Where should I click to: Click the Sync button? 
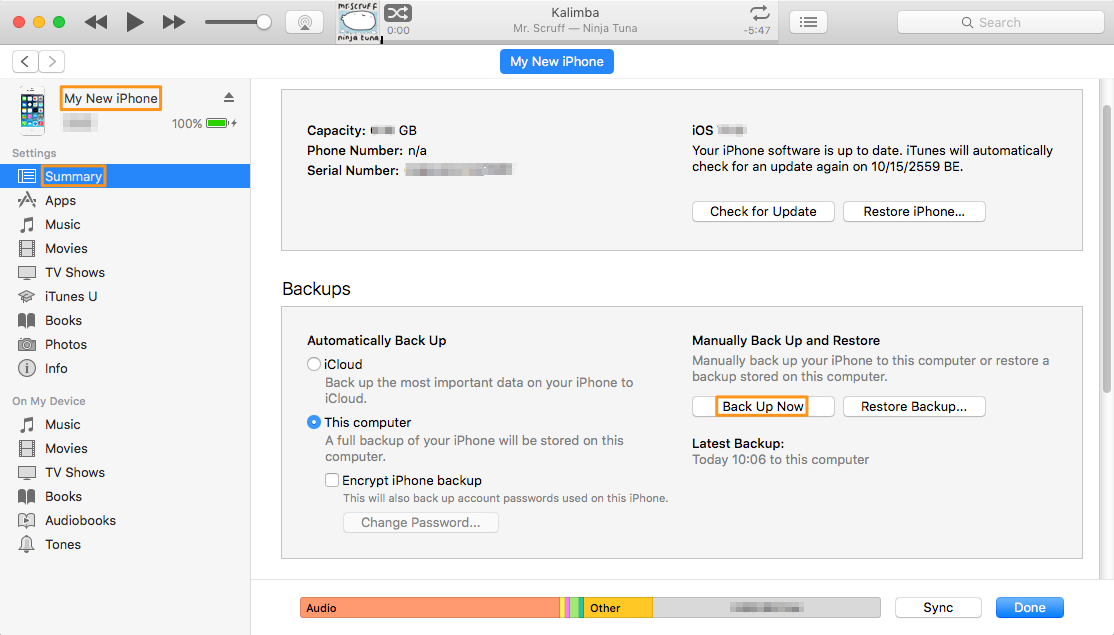938,608
